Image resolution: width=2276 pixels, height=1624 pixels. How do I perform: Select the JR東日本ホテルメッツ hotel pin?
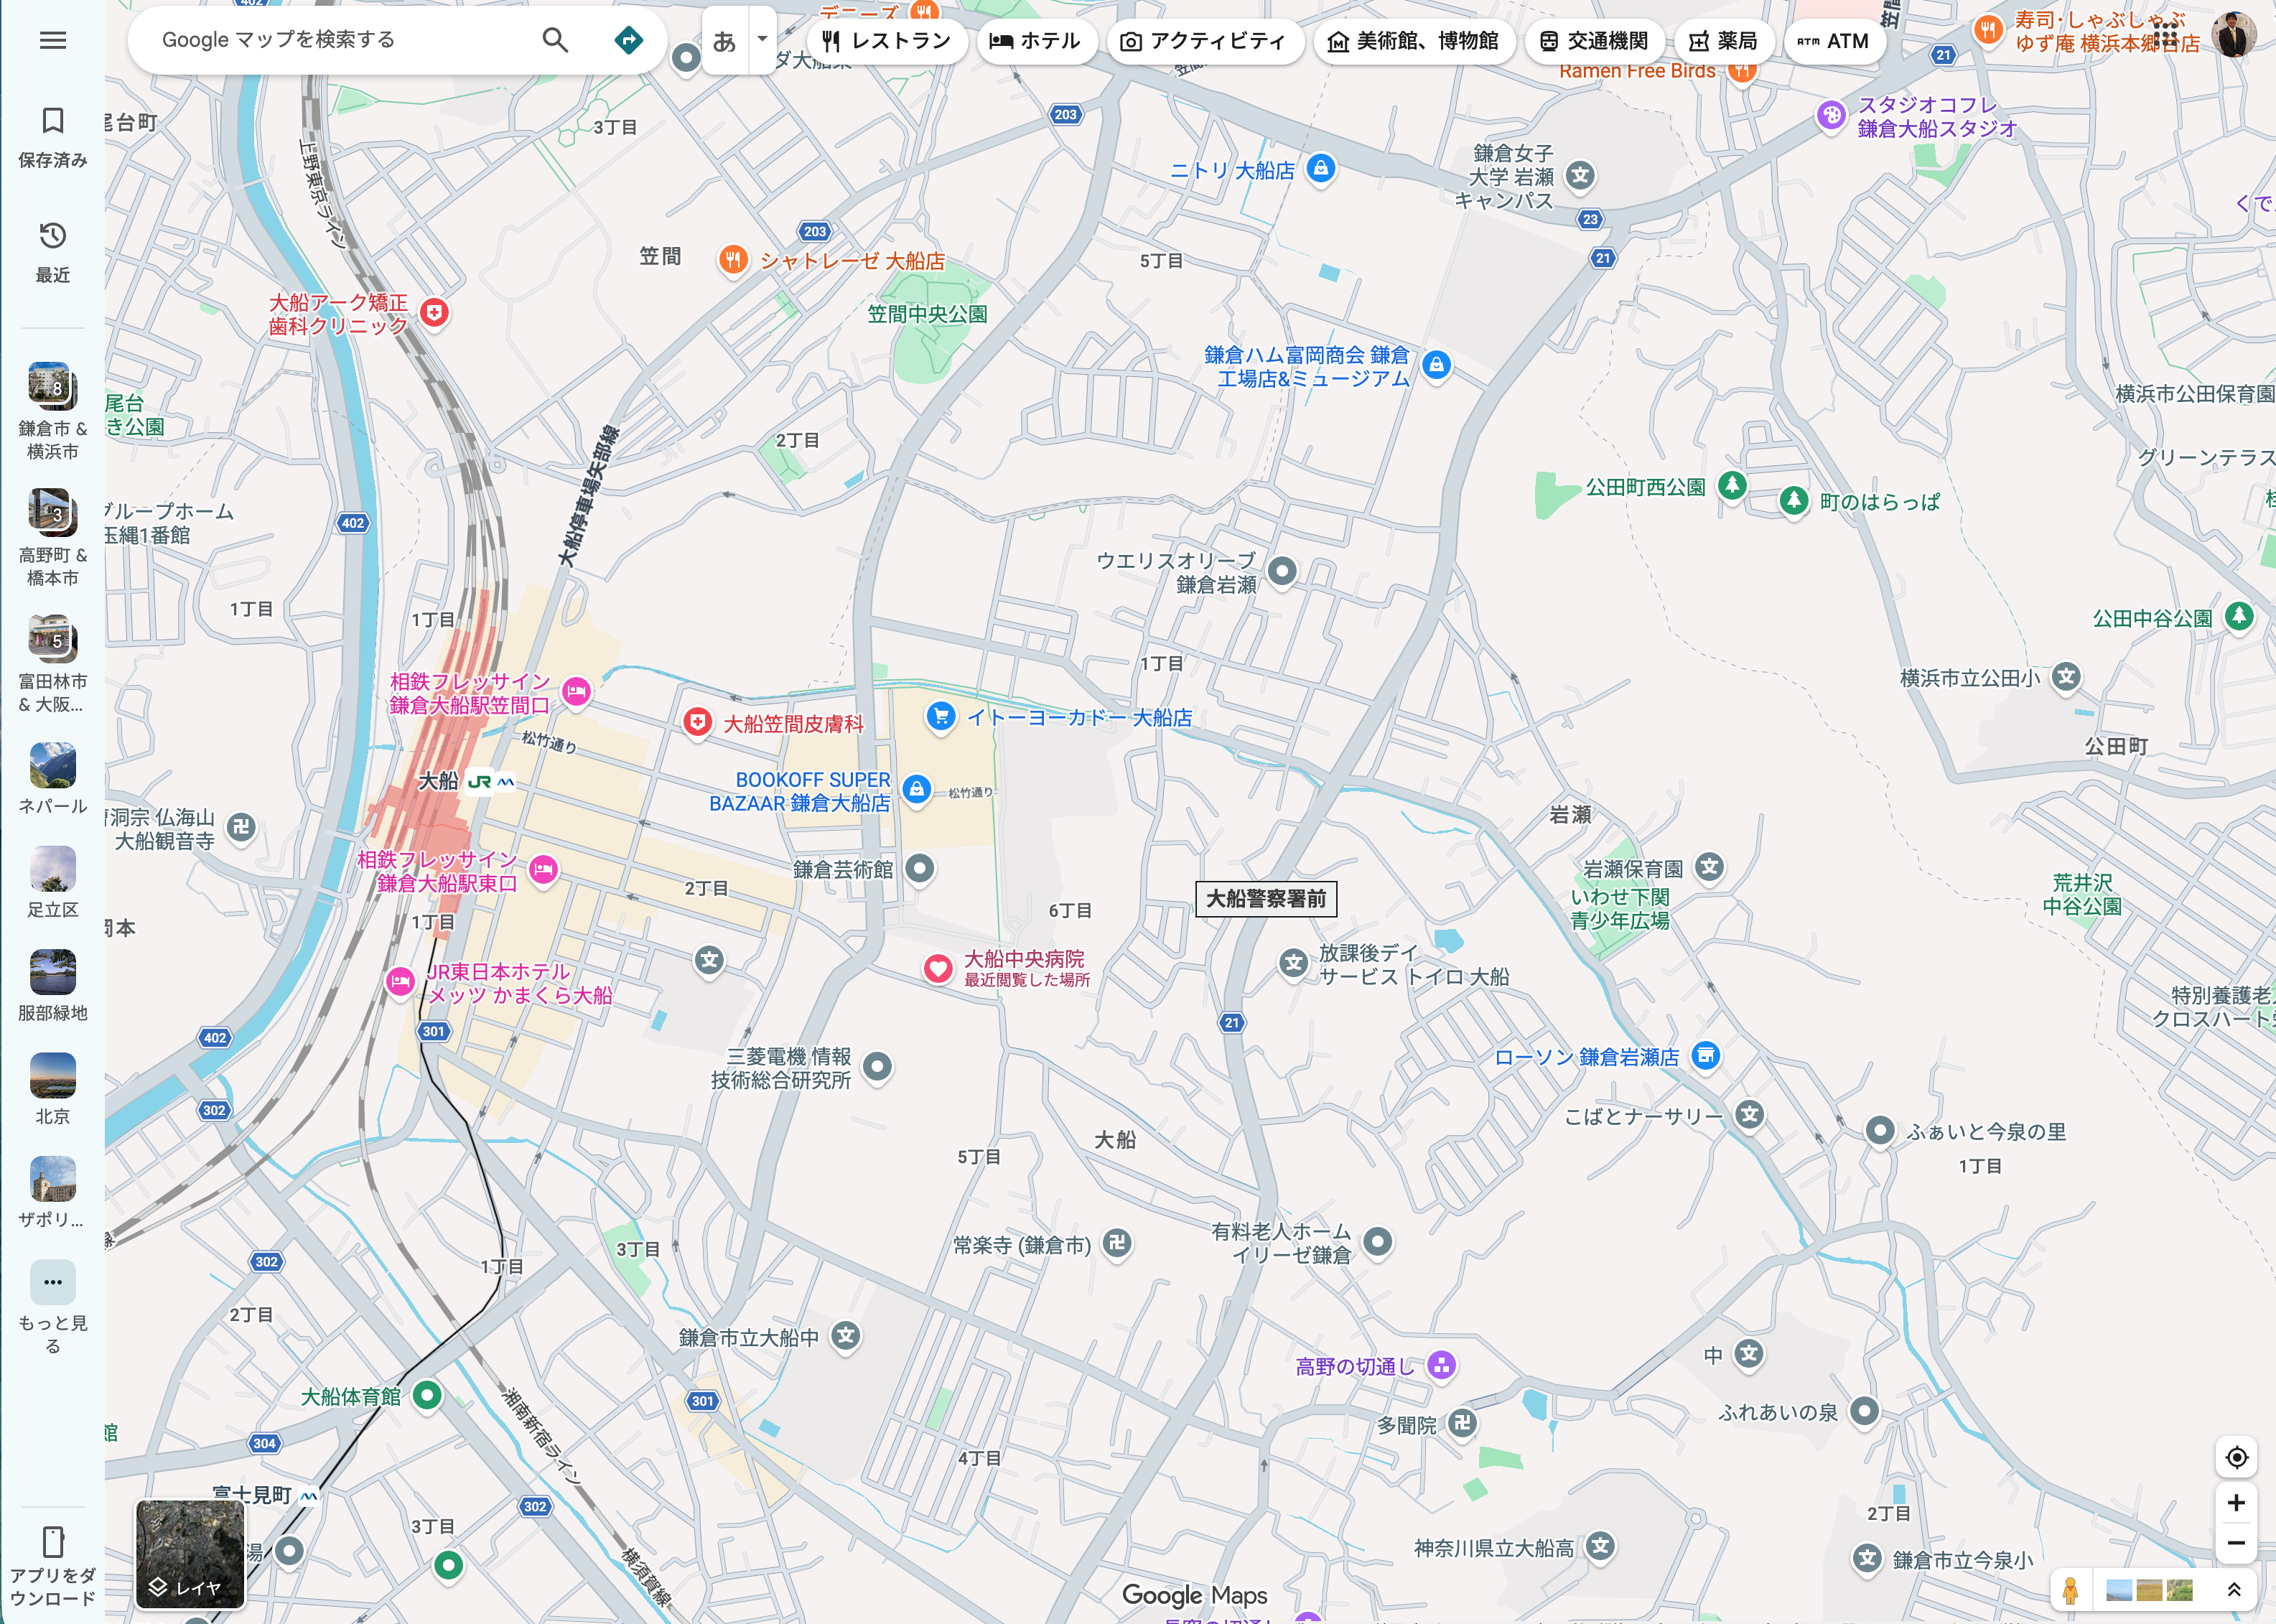pyautogui.click(x=400, y=982)
